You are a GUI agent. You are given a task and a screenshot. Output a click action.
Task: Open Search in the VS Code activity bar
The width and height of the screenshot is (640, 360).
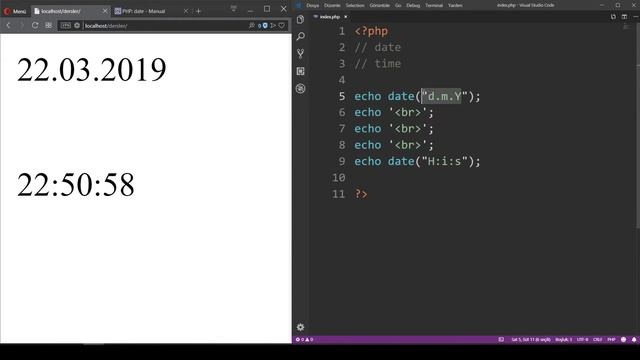click(x=301, y=36)
